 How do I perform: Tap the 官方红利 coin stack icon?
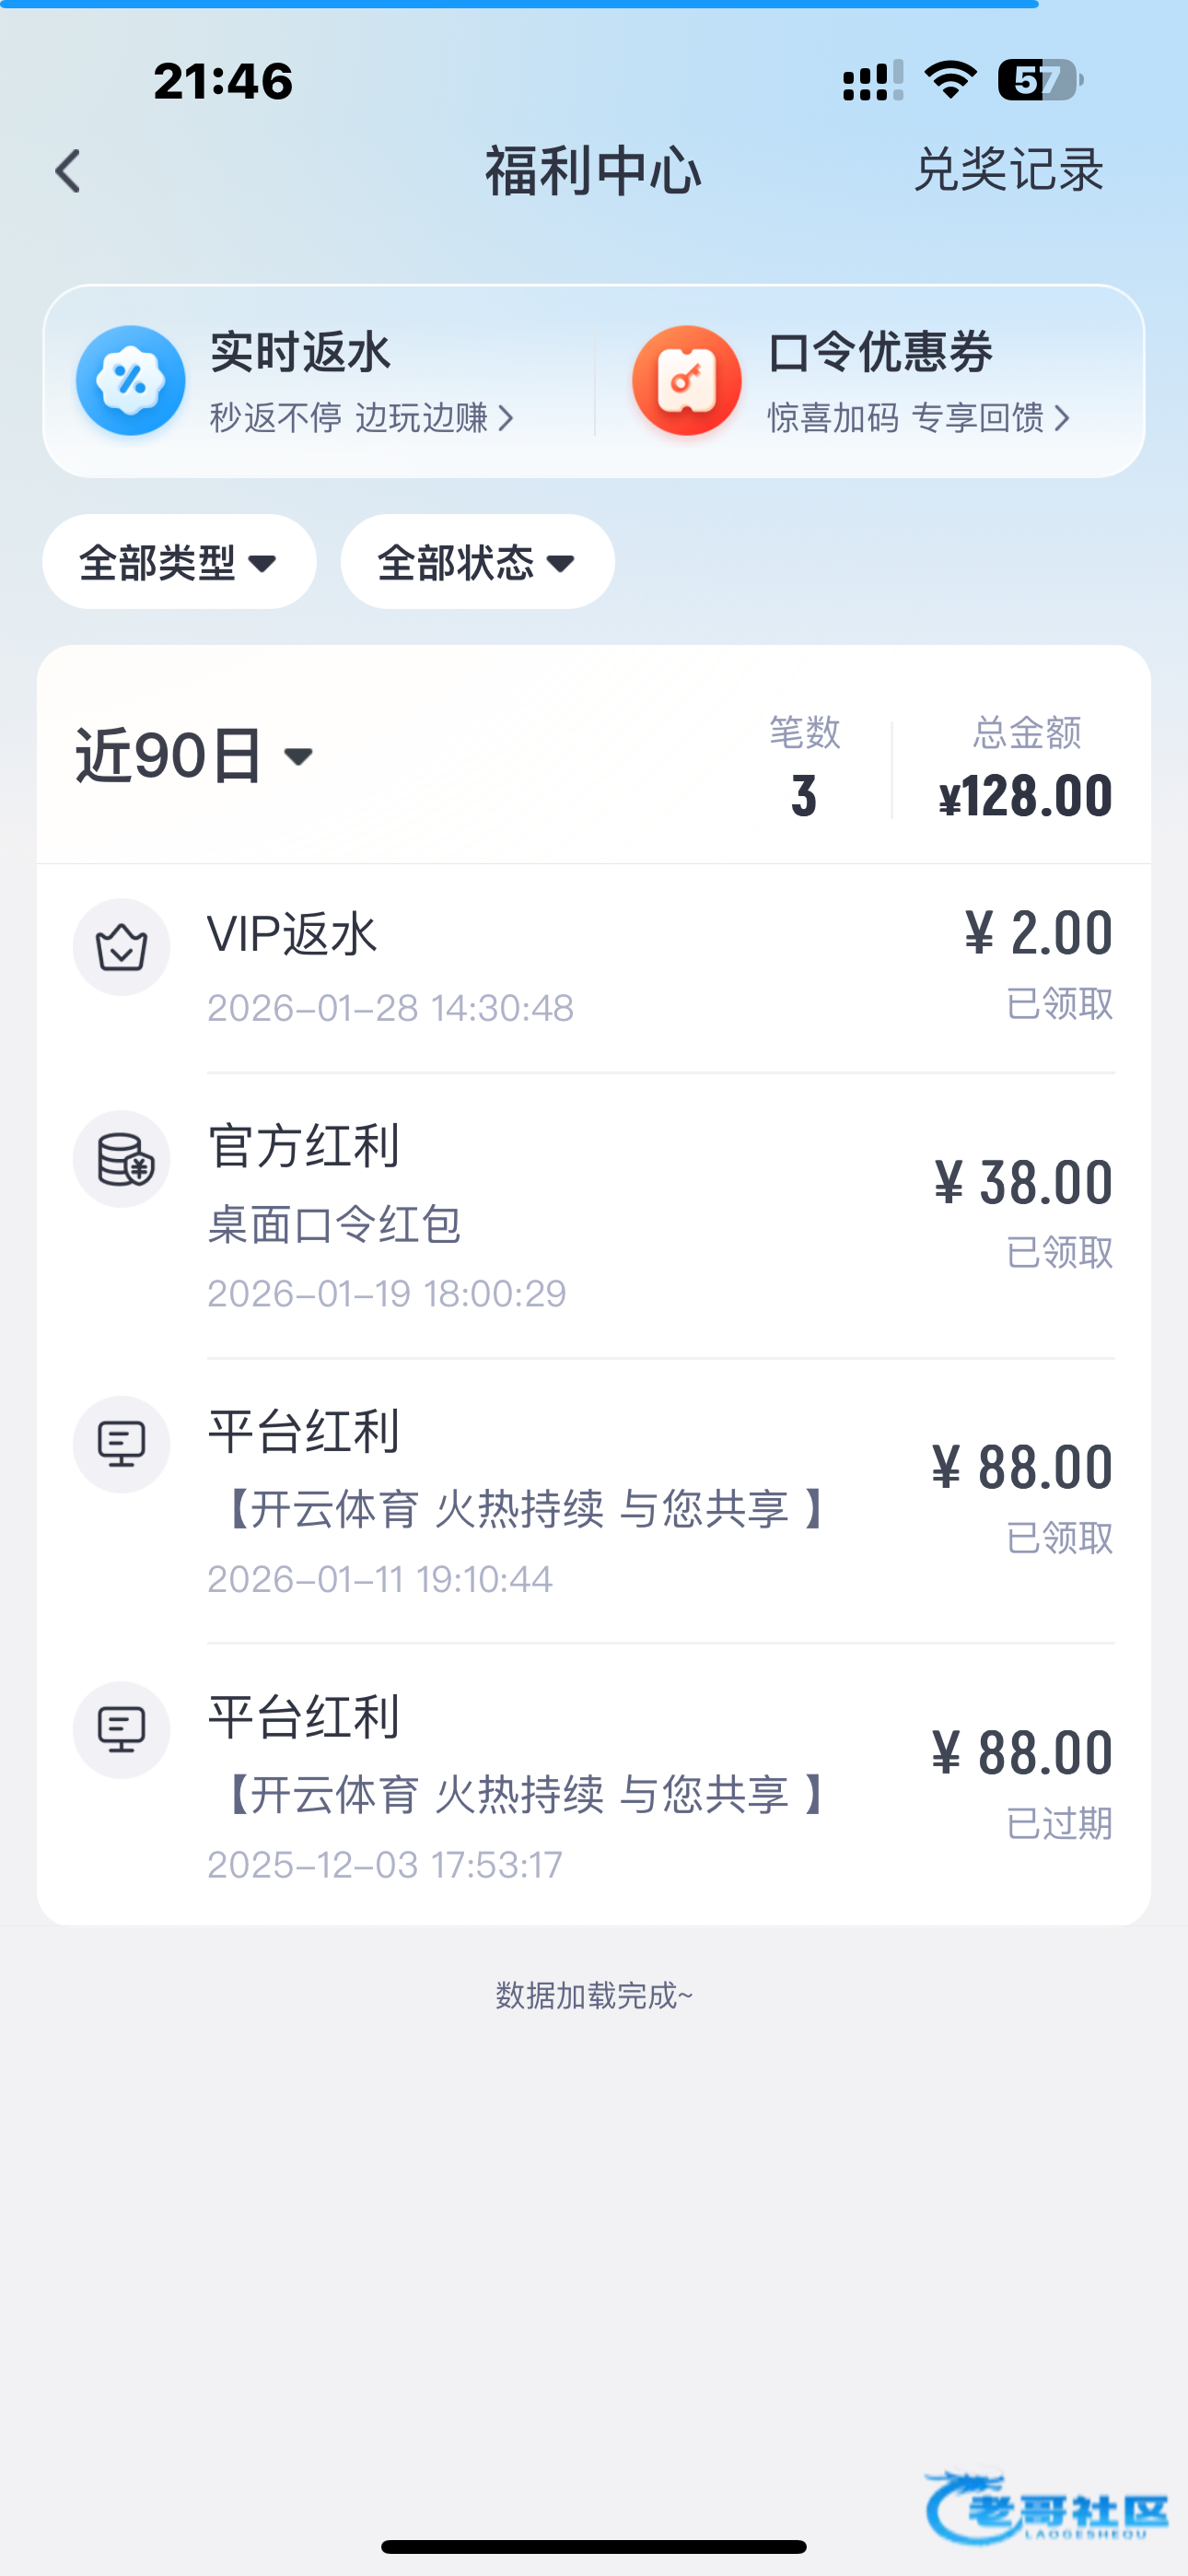click(121, 1159)
